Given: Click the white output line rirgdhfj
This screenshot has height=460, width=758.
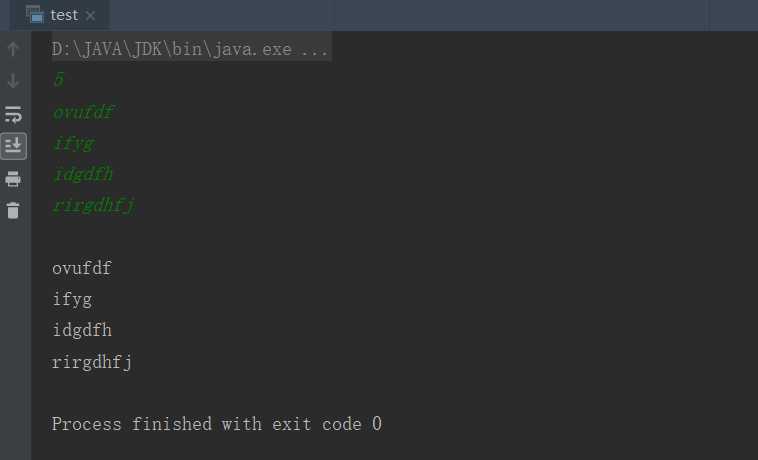Looking at the screenshot, I should (92, 362).
